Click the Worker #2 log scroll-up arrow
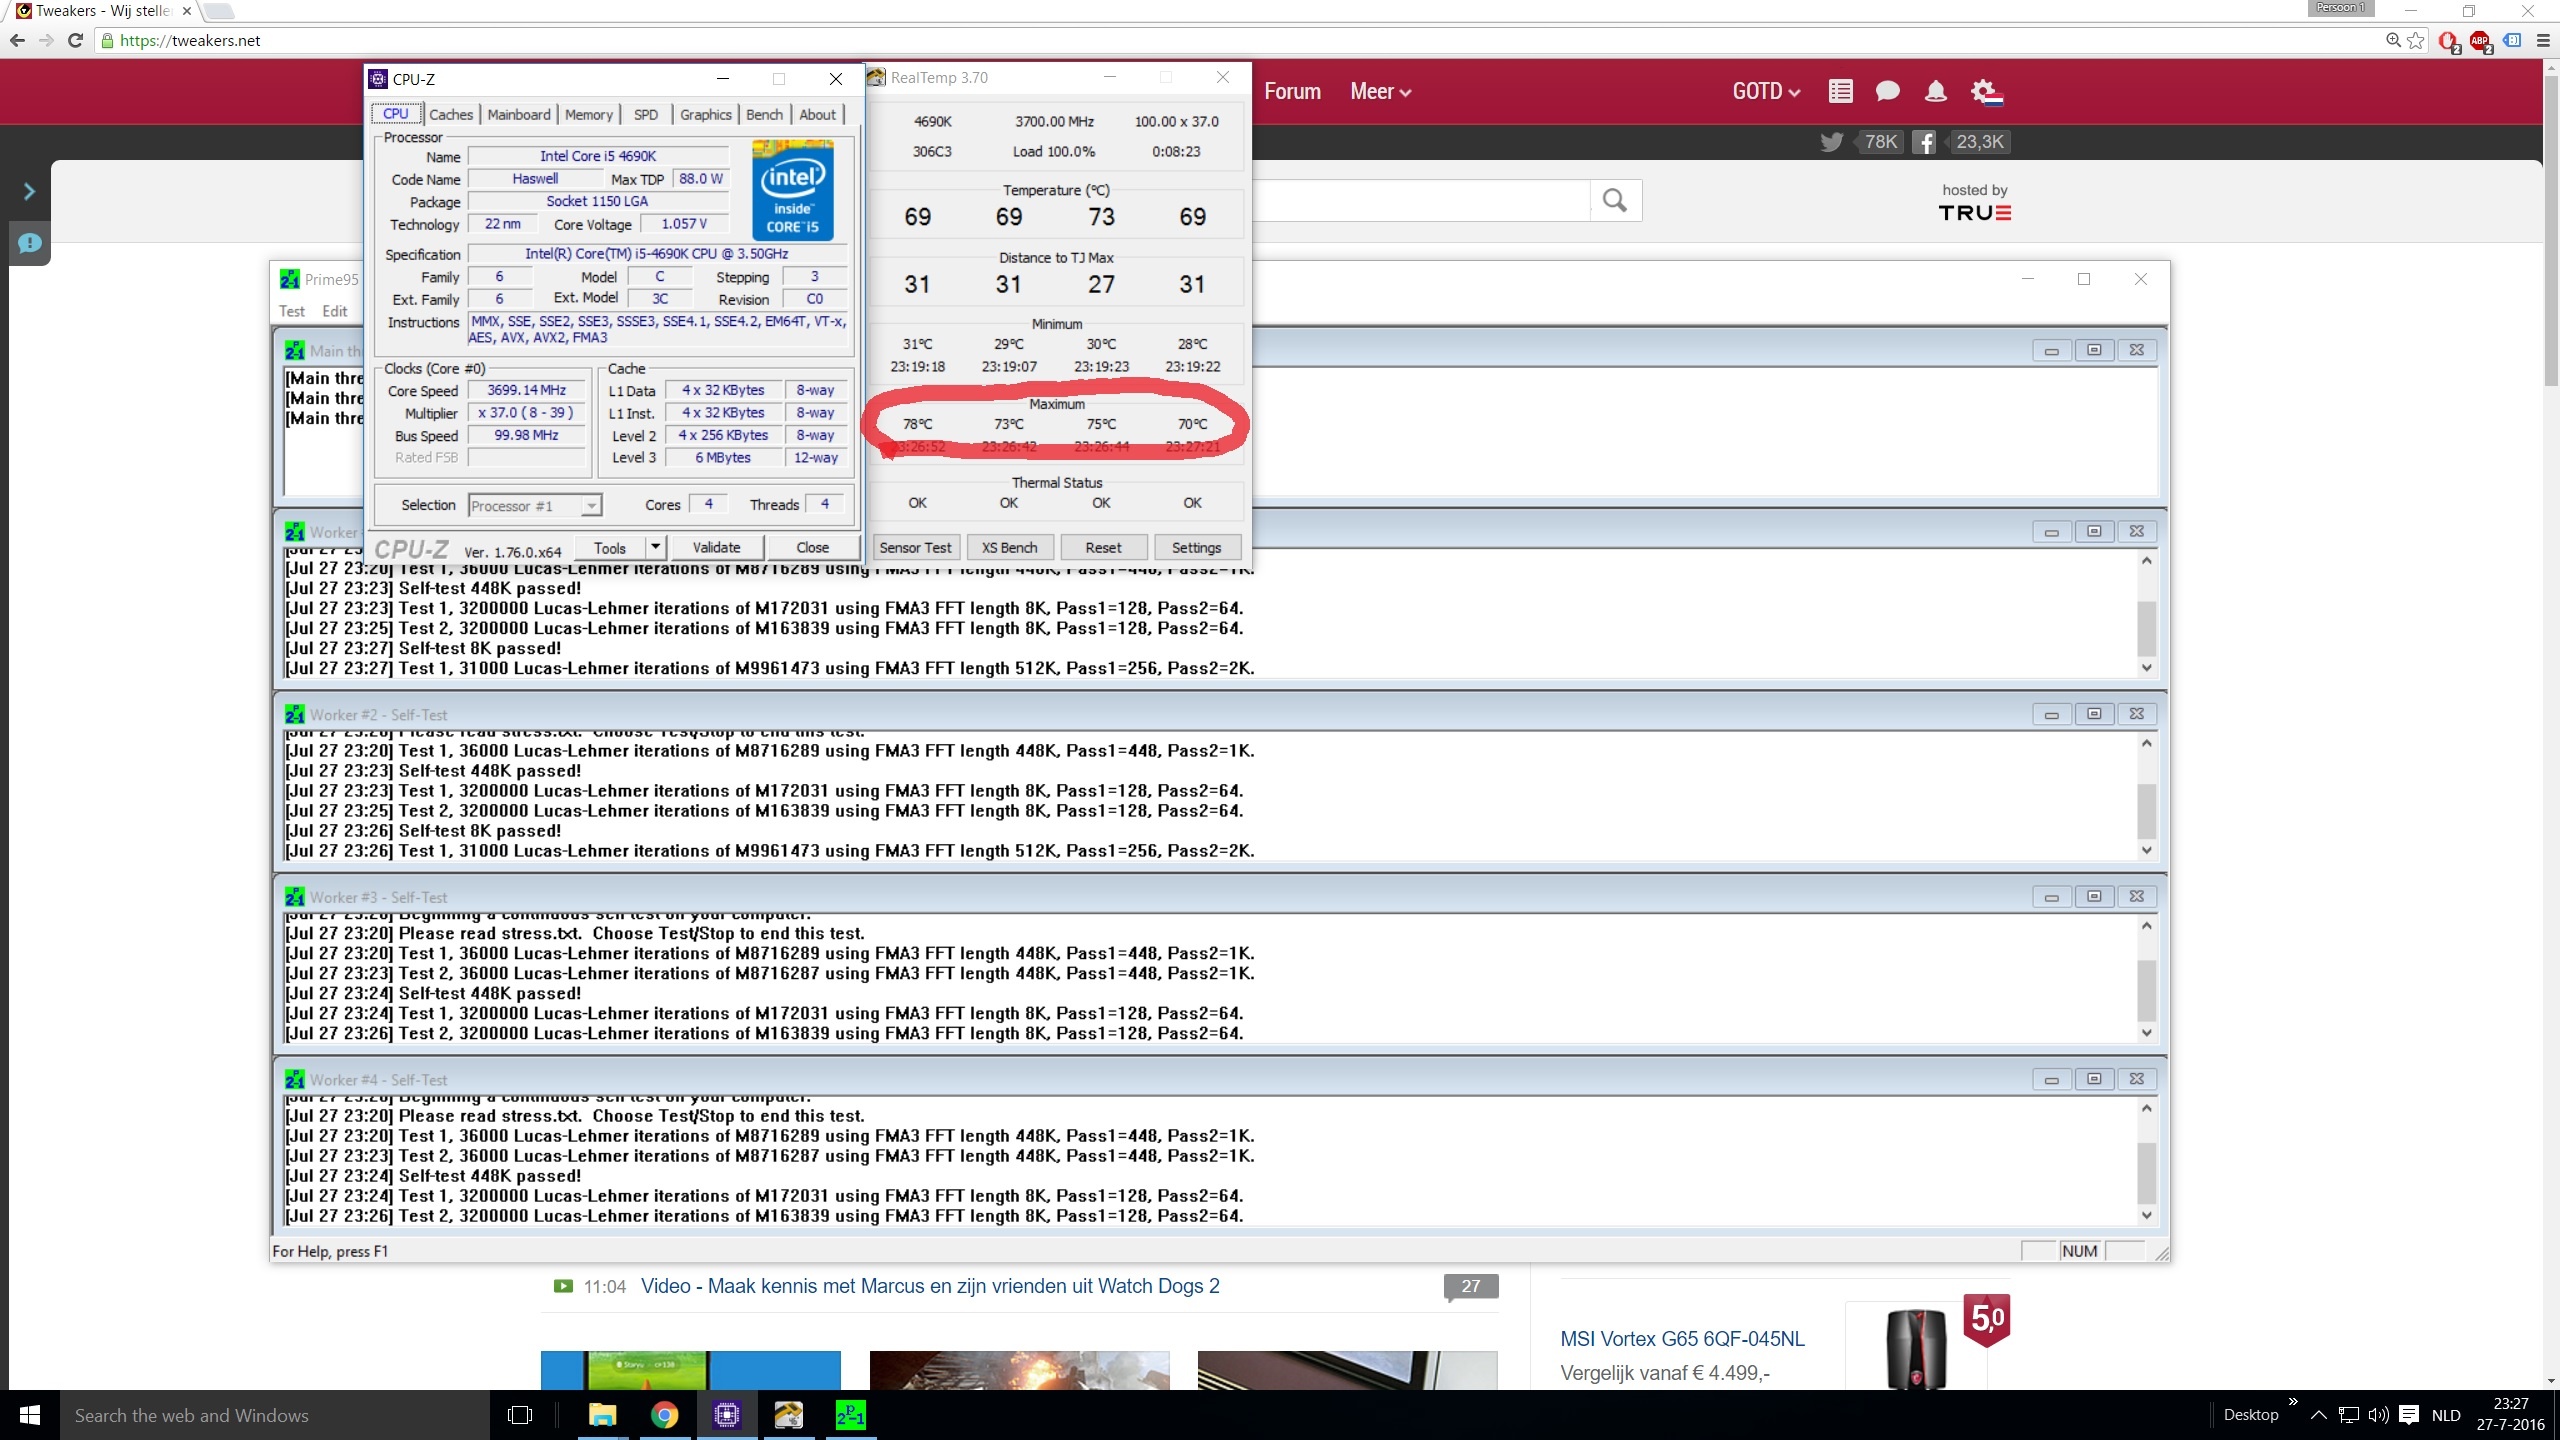Viewport: 2560px width, 1440px height. point(2146,743)
